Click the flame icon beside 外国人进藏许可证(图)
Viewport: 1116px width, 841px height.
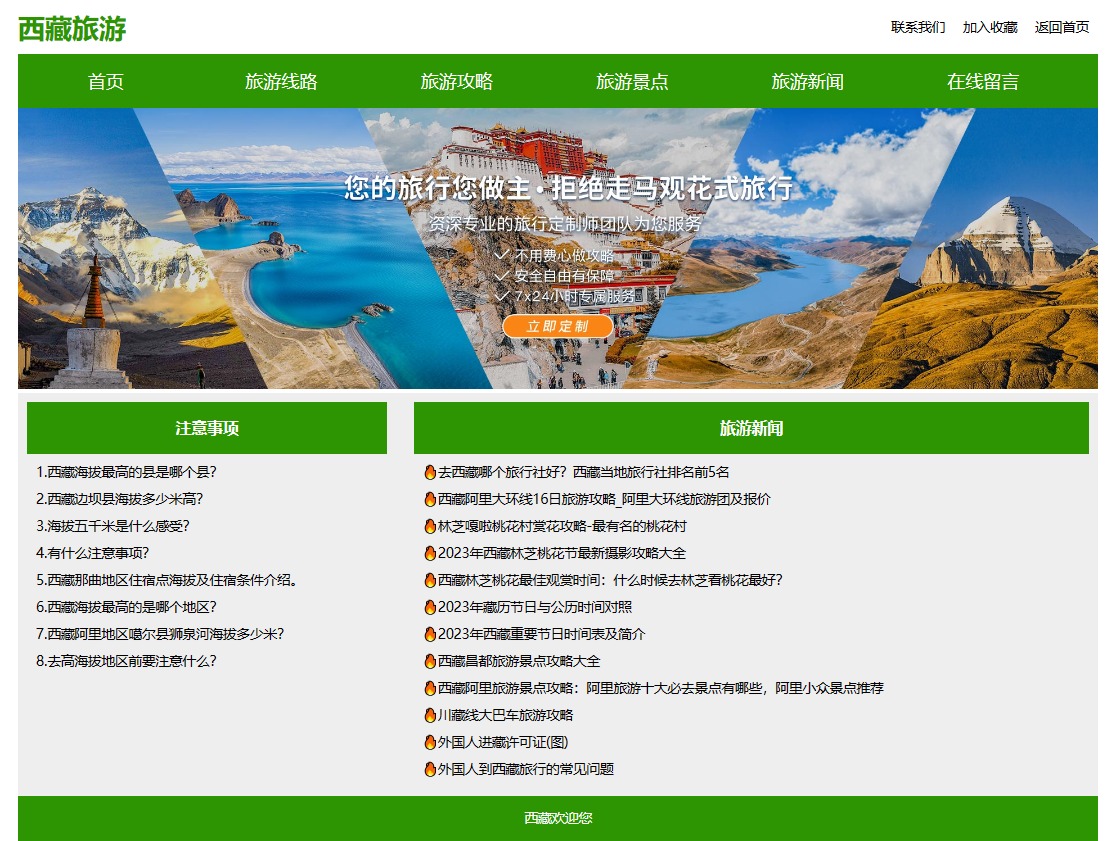430,742
